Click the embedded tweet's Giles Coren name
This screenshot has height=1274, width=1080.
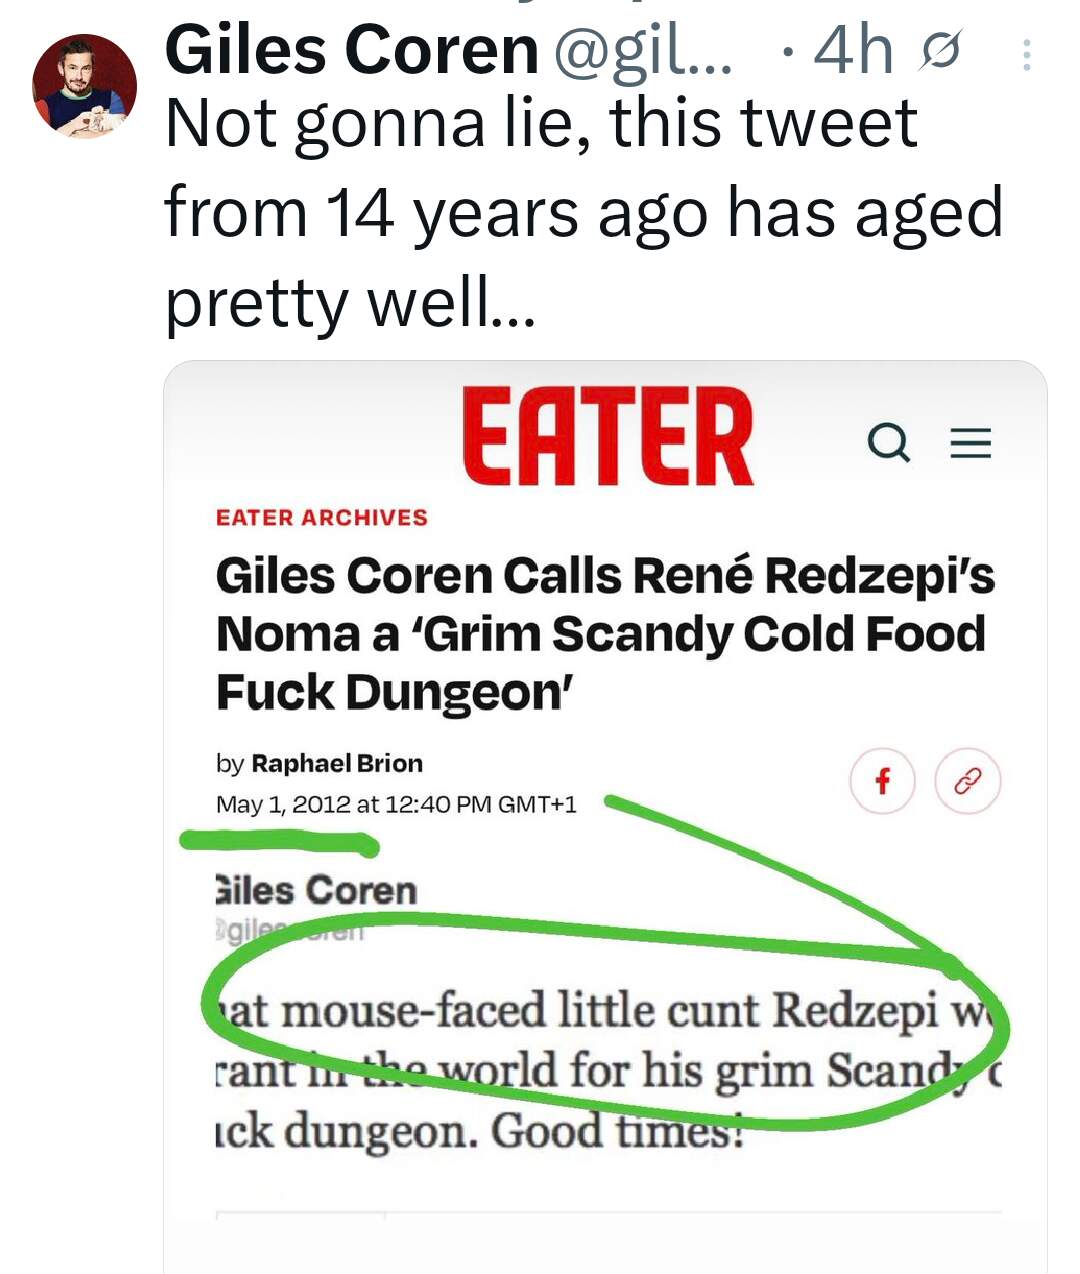[x=316, y=890]
